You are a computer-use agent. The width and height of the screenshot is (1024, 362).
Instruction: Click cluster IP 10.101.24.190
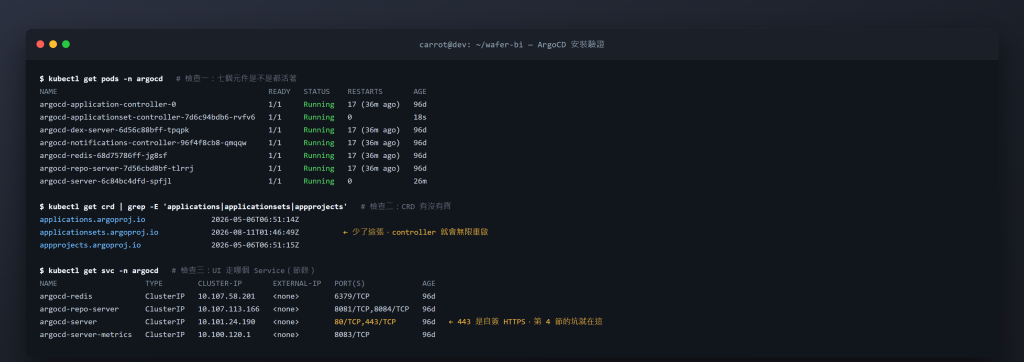(227, 321)
